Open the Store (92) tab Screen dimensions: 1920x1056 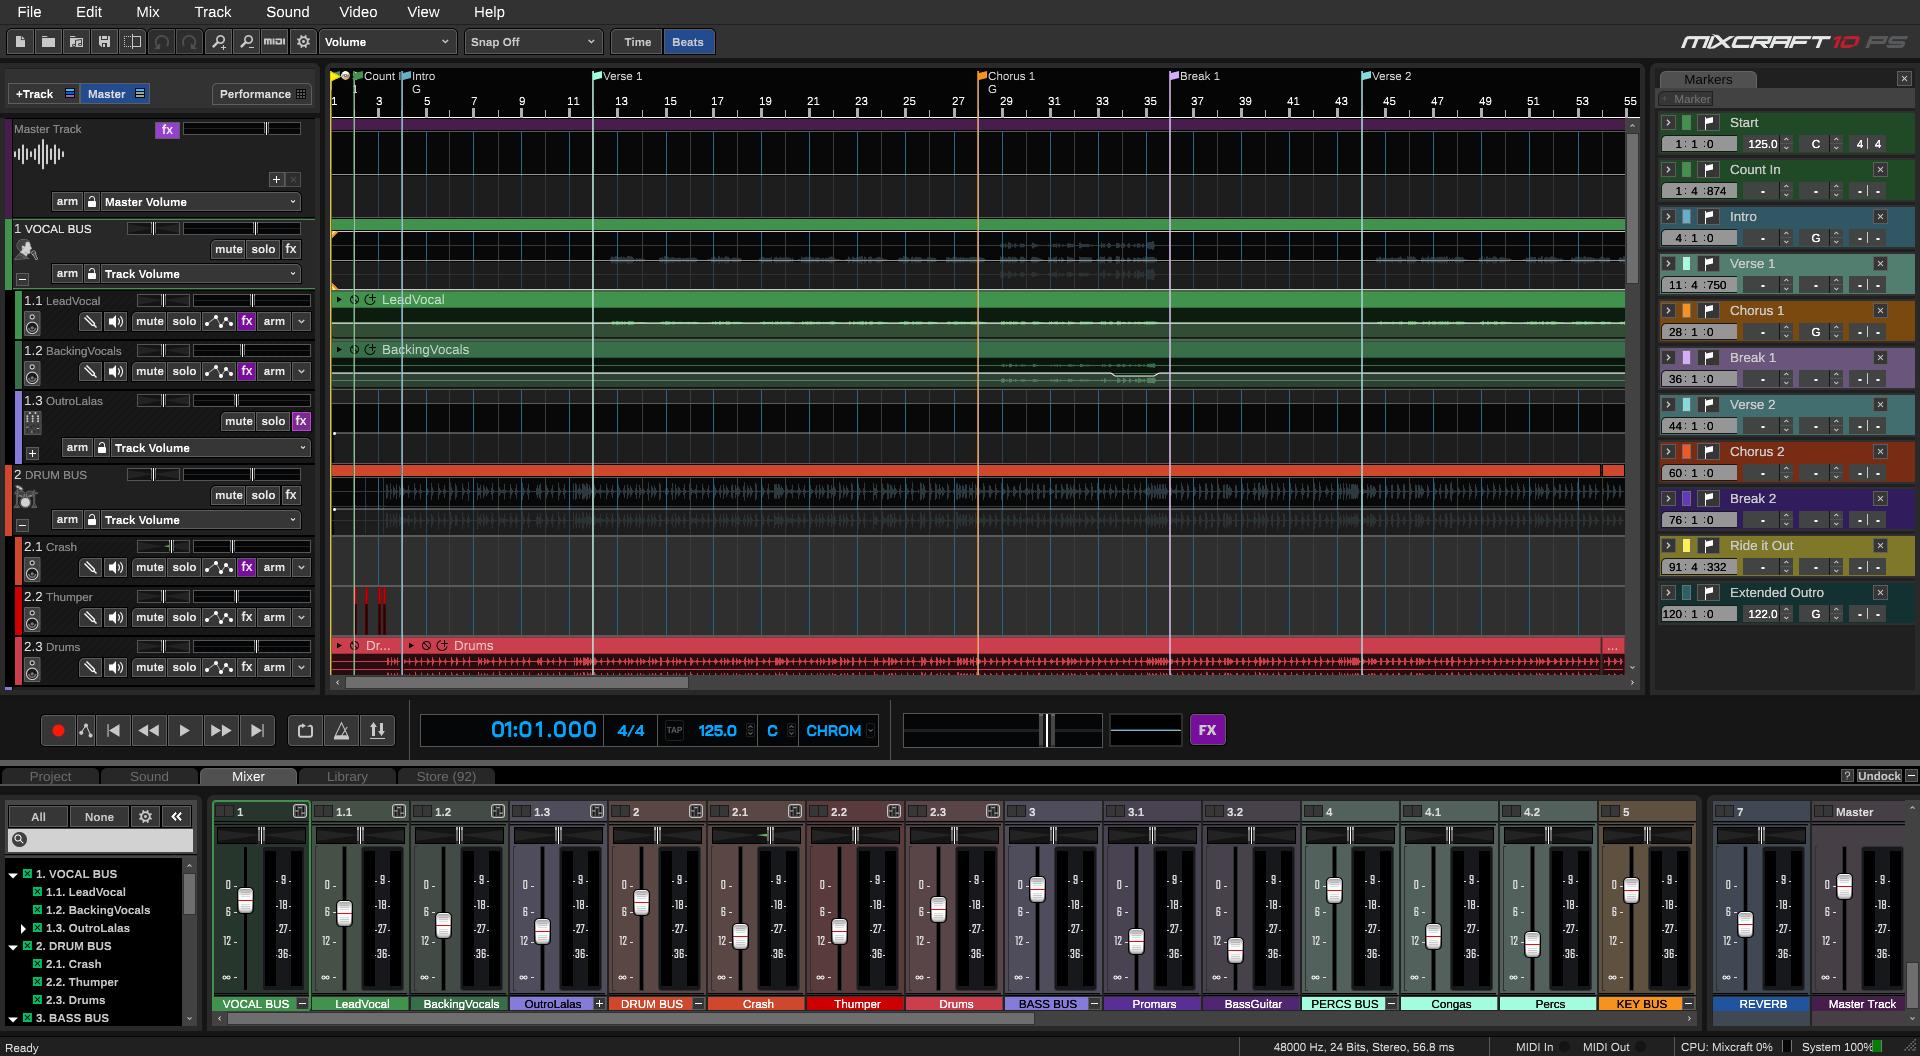446,776
